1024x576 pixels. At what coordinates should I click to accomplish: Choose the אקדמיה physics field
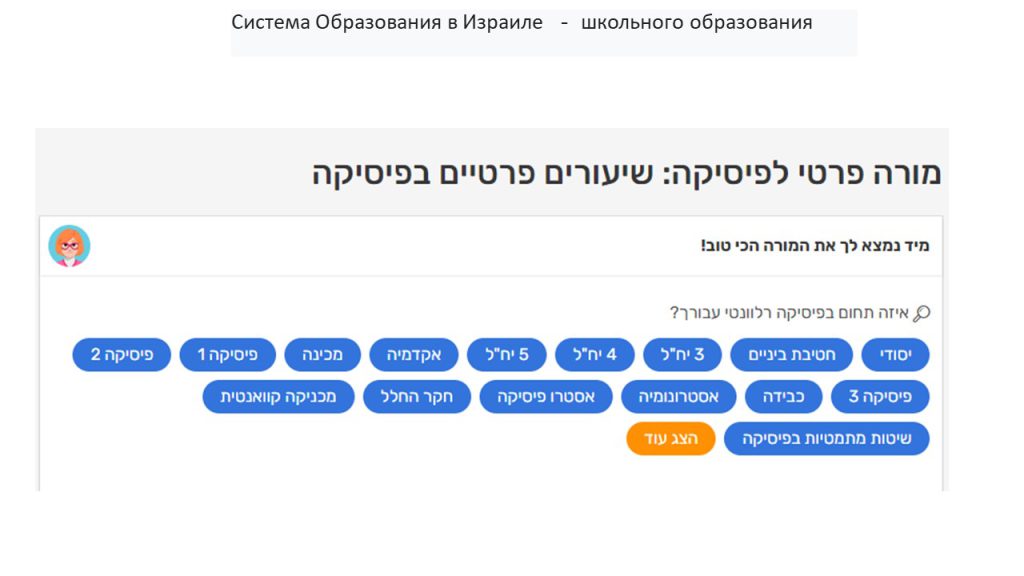(x=414, y=355)
